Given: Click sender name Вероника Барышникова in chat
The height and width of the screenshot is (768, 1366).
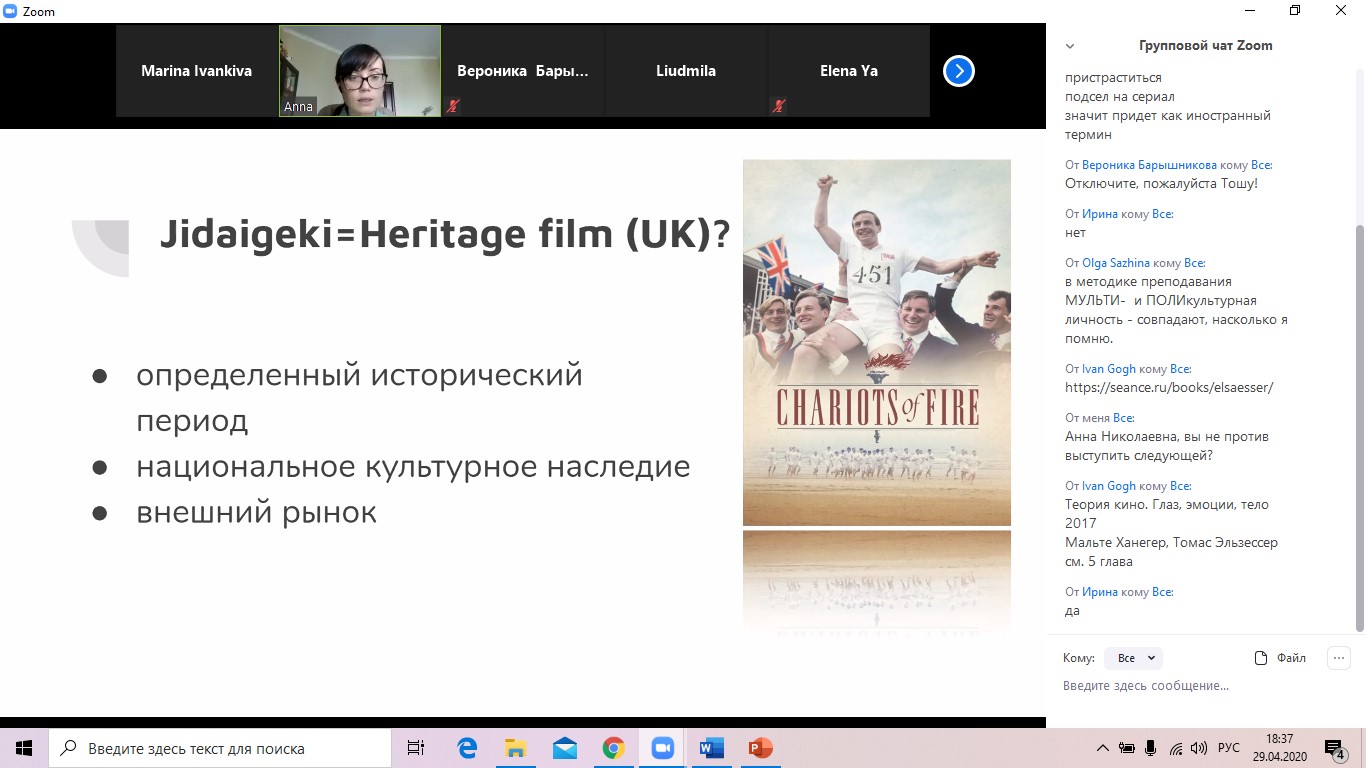Looking at the screenshot, I should 1149,165.
